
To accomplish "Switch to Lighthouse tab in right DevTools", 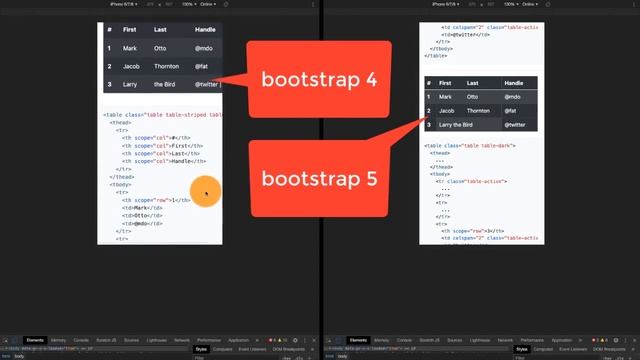I will coord(480,340).
